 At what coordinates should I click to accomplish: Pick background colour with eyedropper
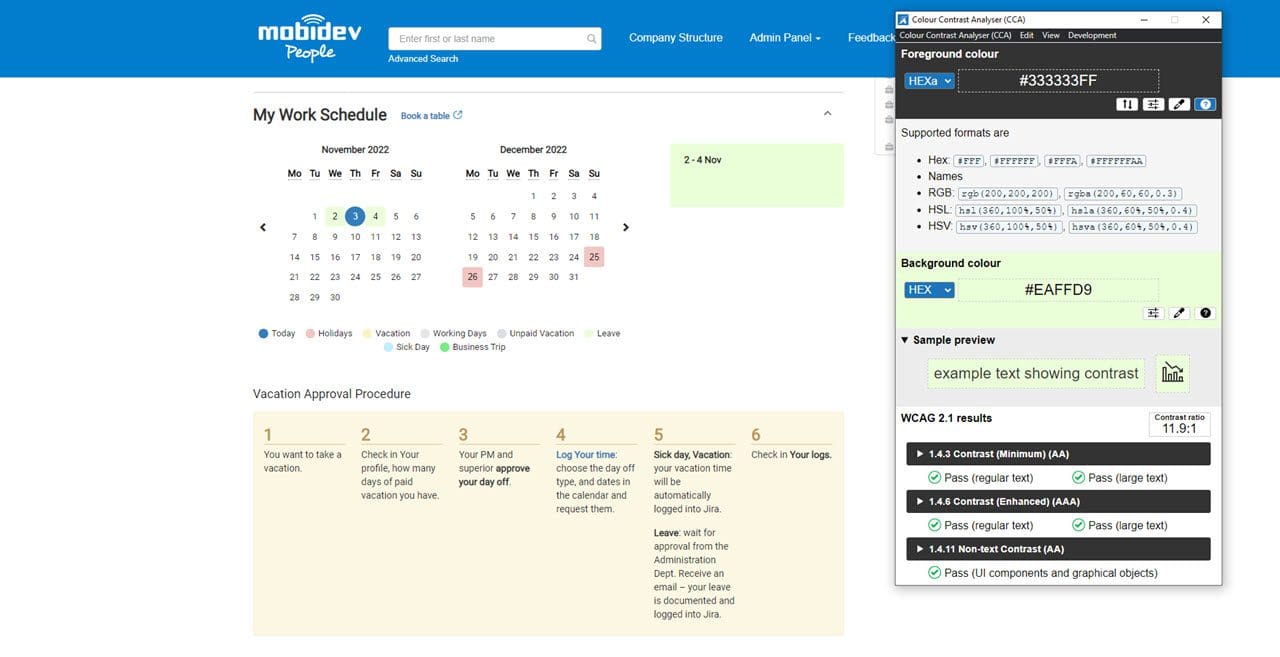click(1179, 313)
